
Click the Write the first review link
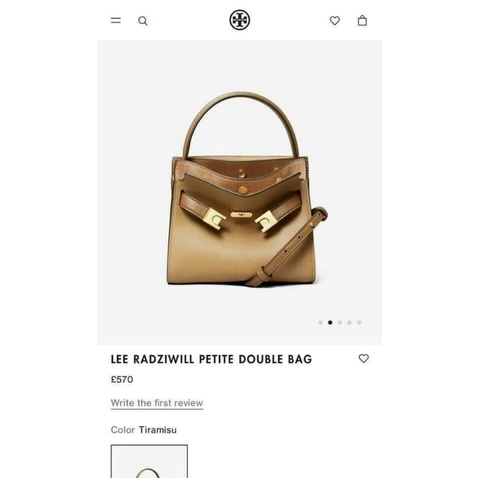pyautogui.click(x=157, y=403)
